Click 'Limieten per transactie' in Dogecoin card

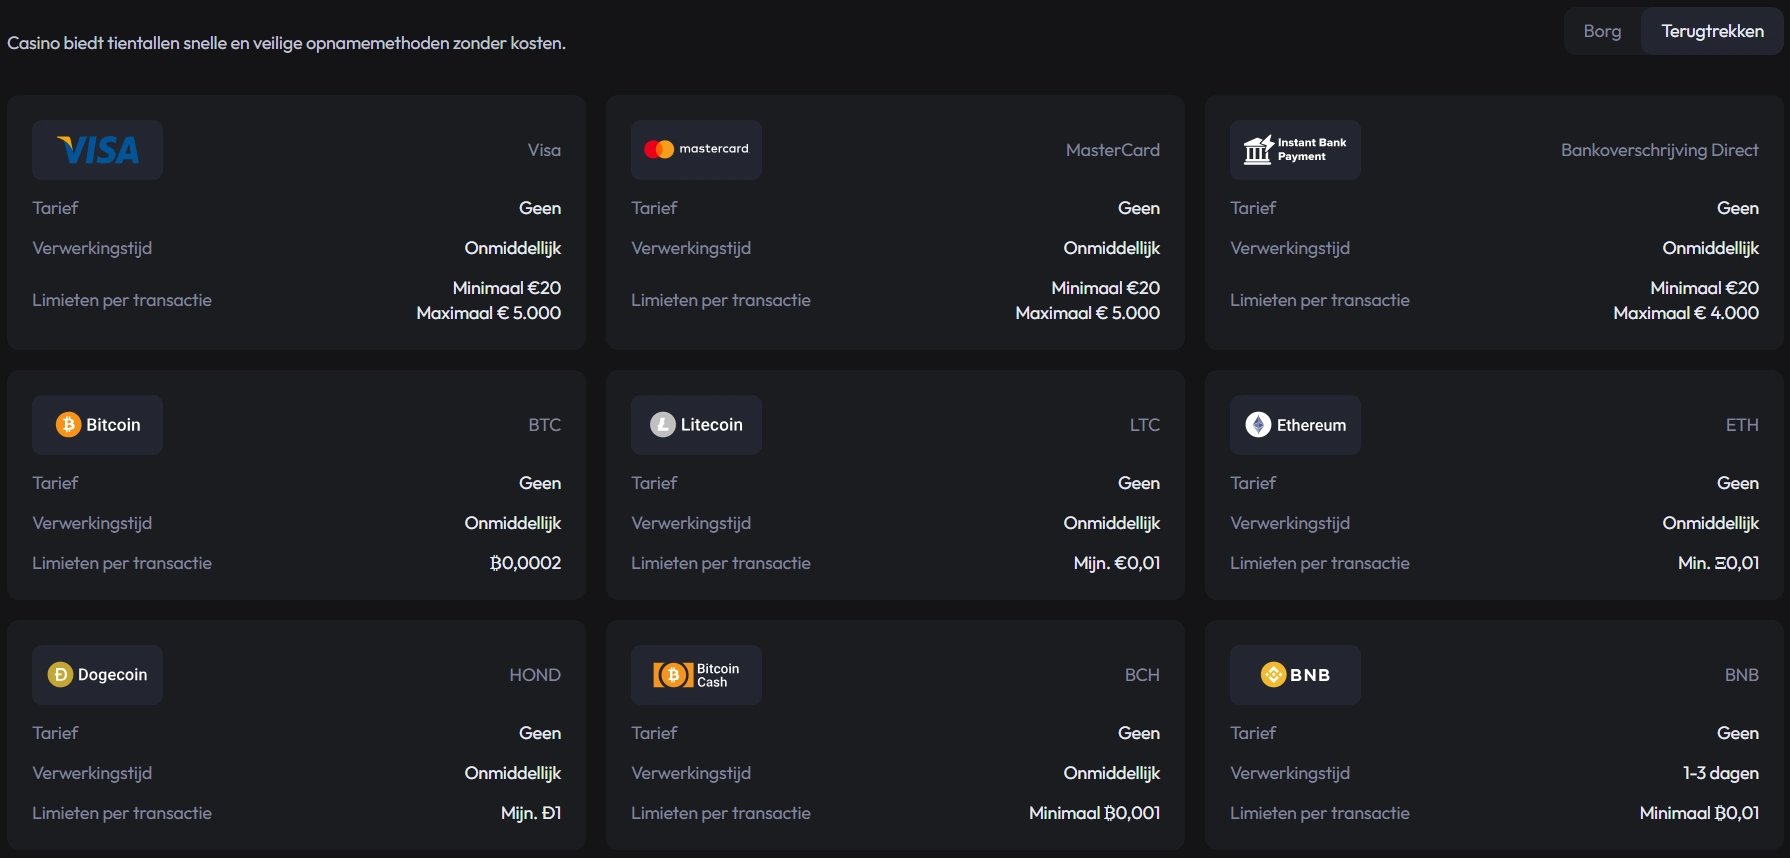122,813
